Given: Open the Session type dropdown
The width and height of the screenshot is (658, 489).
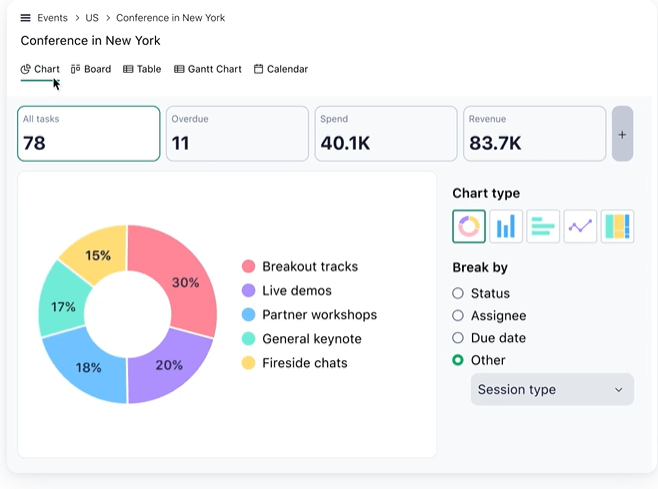Looking at the screenshot, I should [552, 390].
